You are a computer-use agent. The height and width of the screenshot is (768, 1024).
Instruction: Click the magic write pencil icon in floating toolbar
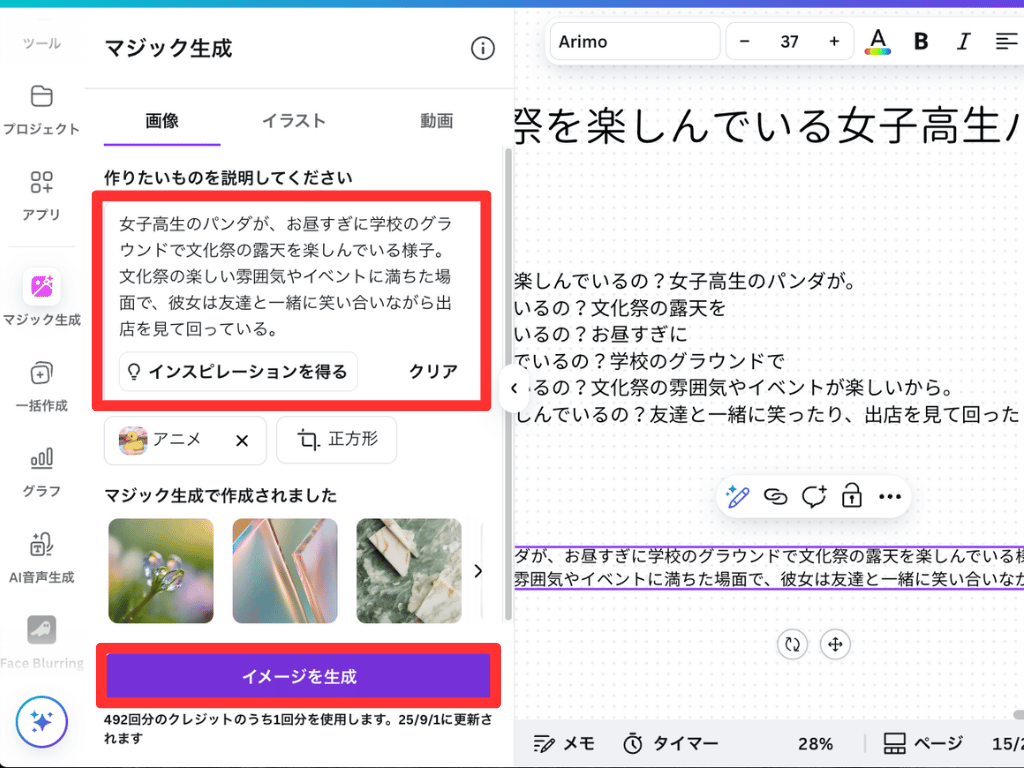pos(737,497)
